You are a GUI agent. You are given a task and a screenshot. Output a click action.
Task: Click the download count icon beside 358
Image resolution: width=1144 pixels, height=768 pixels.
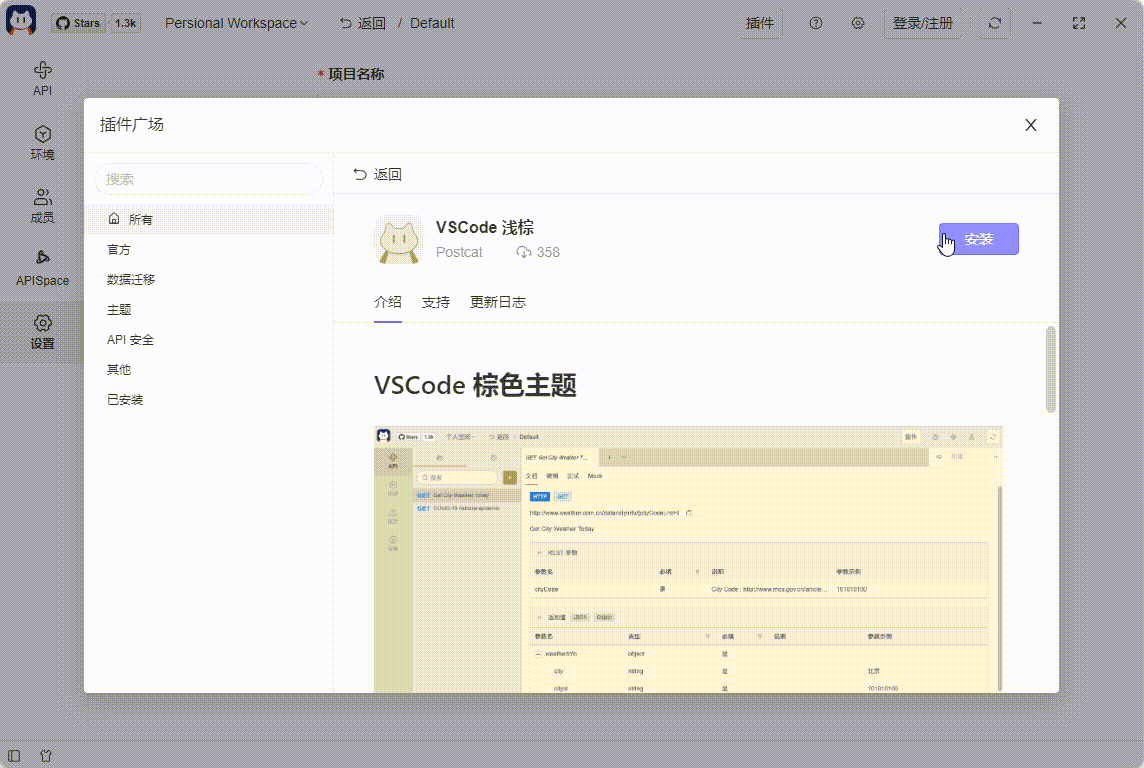(x=523, y=252)
